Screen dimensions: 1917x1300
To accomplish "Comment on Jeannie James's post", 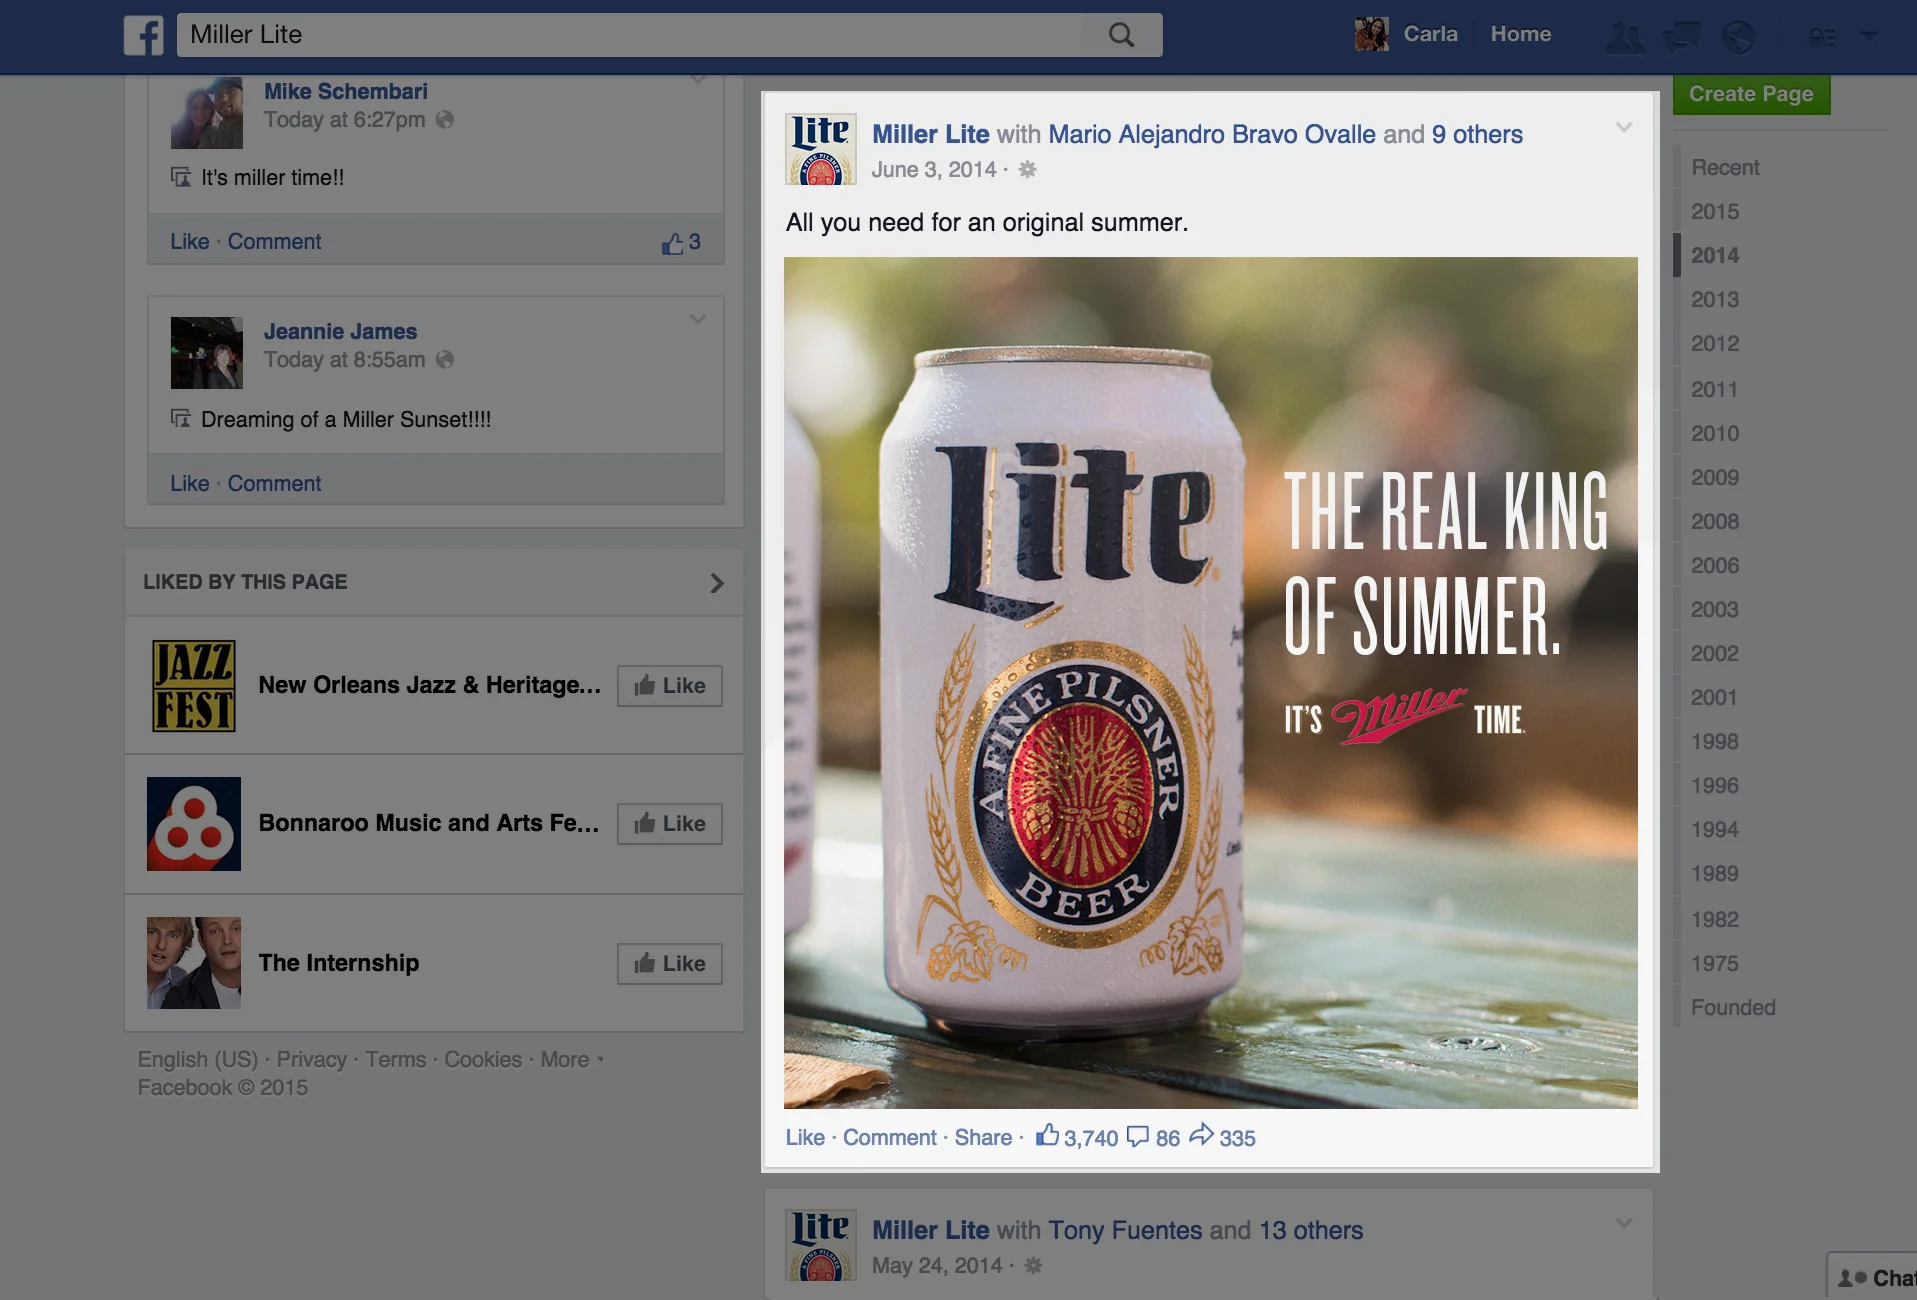I will pos(274,484).
